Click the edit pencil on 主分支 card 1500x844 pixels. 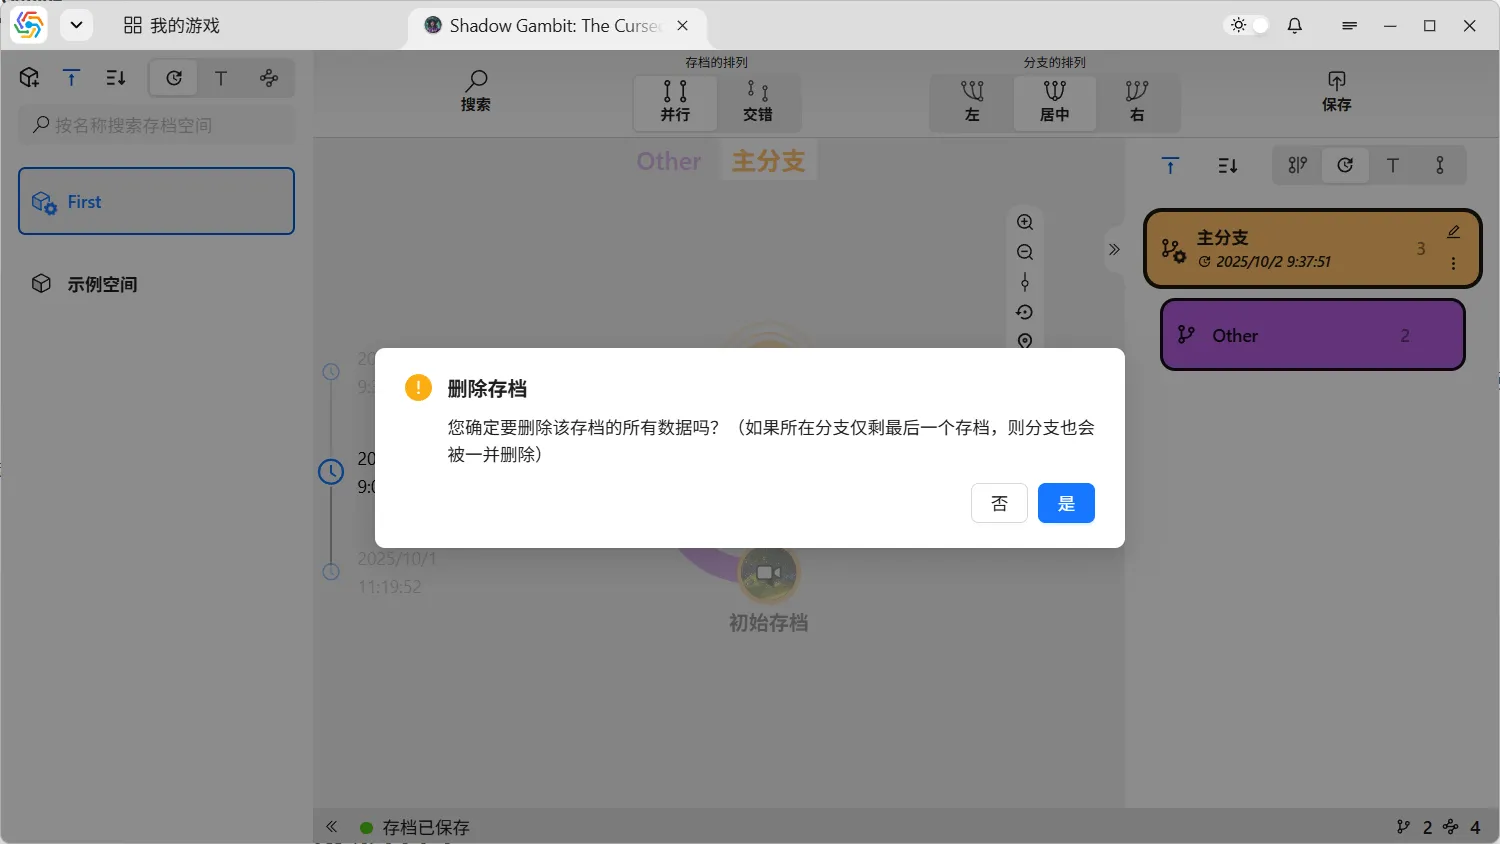[x=1453, y=232]
